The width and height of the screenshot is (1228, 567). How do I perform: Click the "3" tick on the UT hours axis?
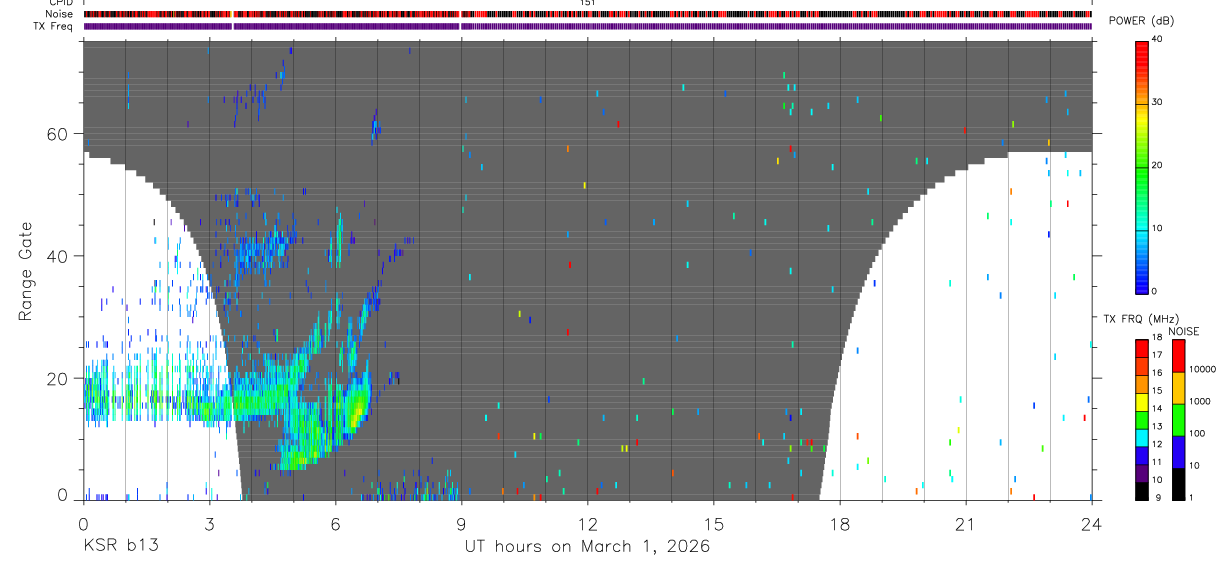click(209, 523)
